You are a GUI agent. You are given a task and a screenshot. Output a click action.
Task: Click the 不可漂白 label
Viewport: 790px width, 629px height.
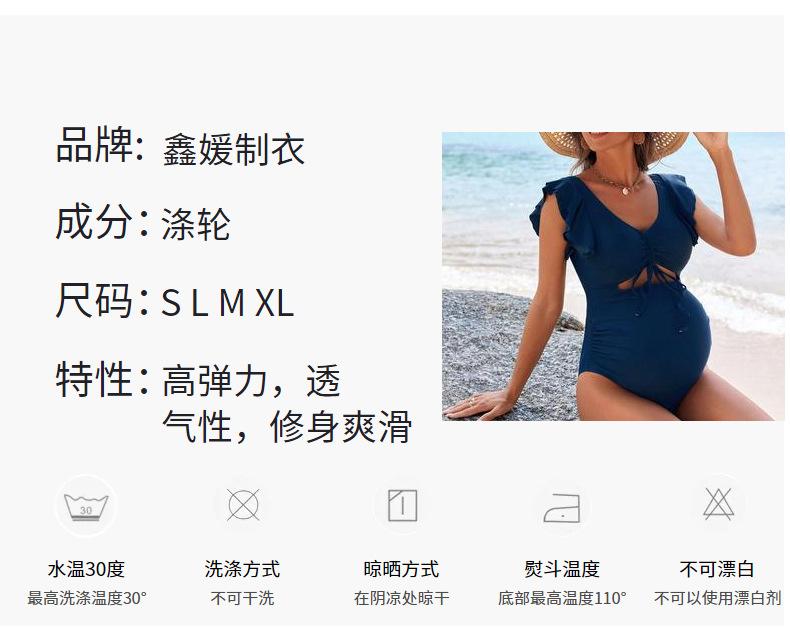pyautogui.click(x=717, y=569)
